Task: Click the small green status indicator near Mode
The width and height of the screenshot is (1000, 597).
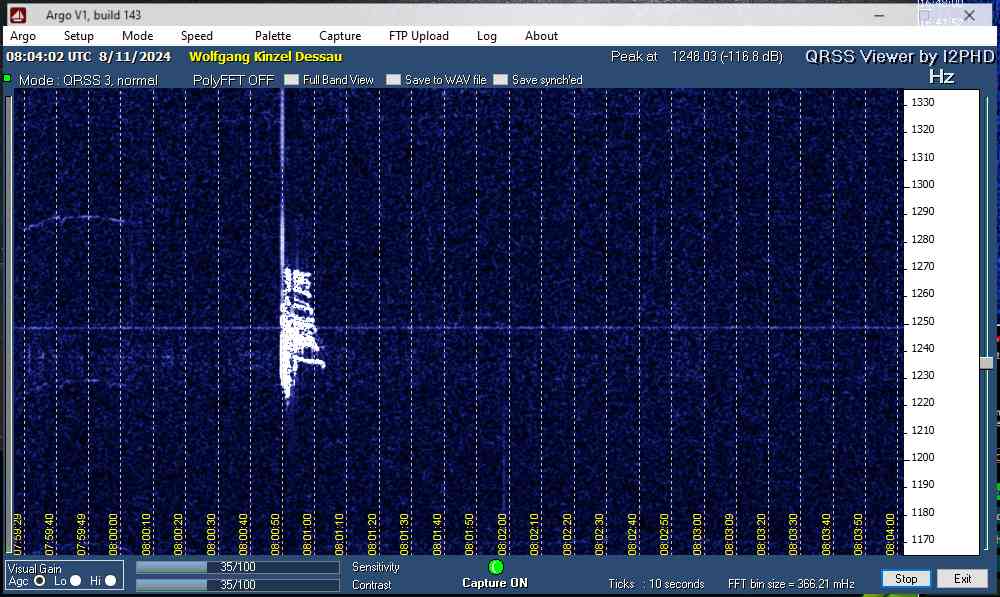Action: click(7, 78)
